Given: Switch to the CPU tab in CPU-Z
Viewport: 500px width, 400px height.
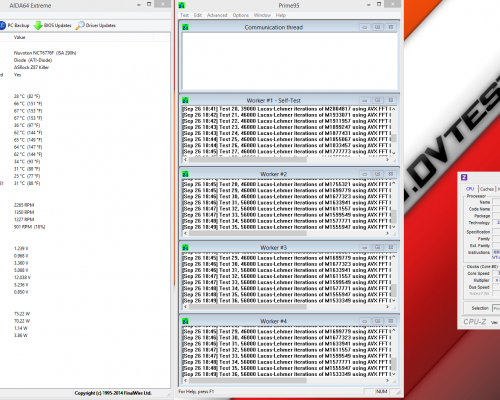Looking at the screenshot, I should pyautogui.click(x=470, y=189).
